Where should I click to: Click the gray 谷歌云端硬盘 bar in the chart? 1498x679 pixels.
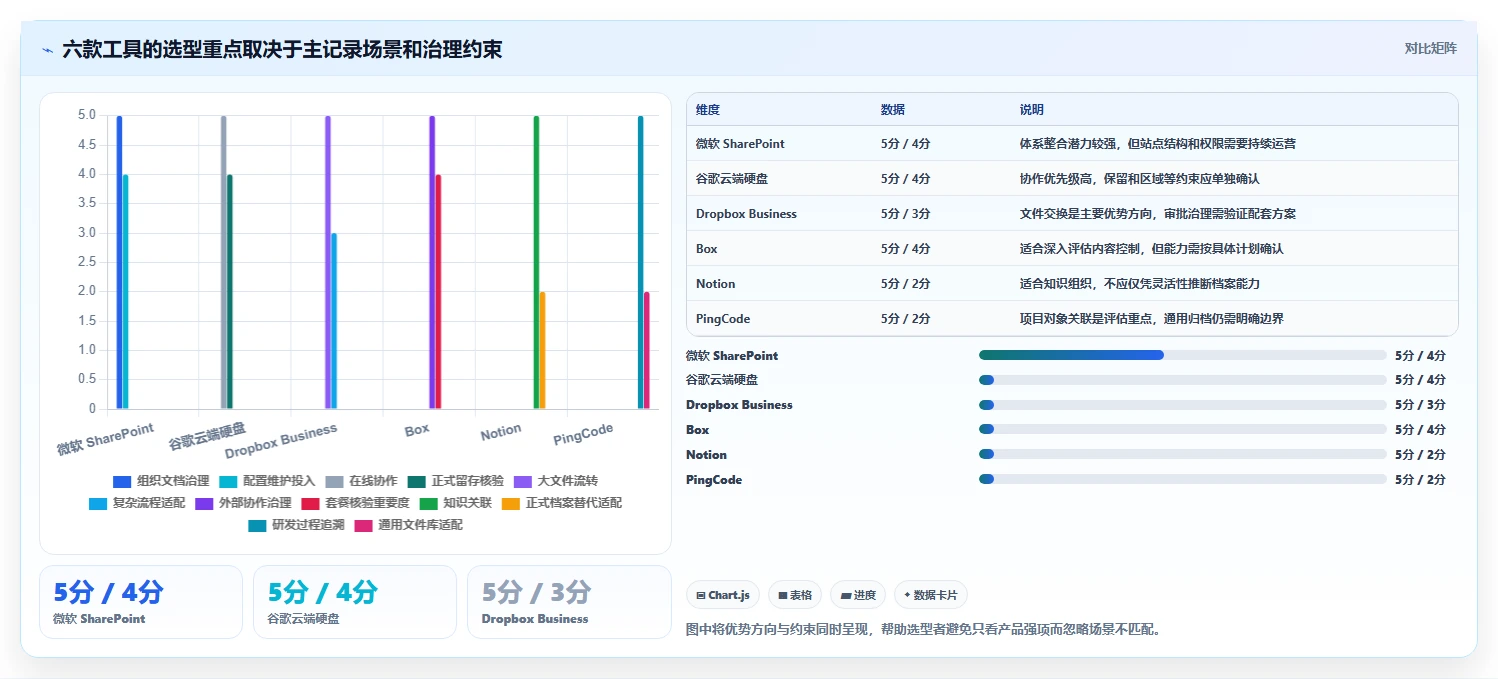coord(224,262)
